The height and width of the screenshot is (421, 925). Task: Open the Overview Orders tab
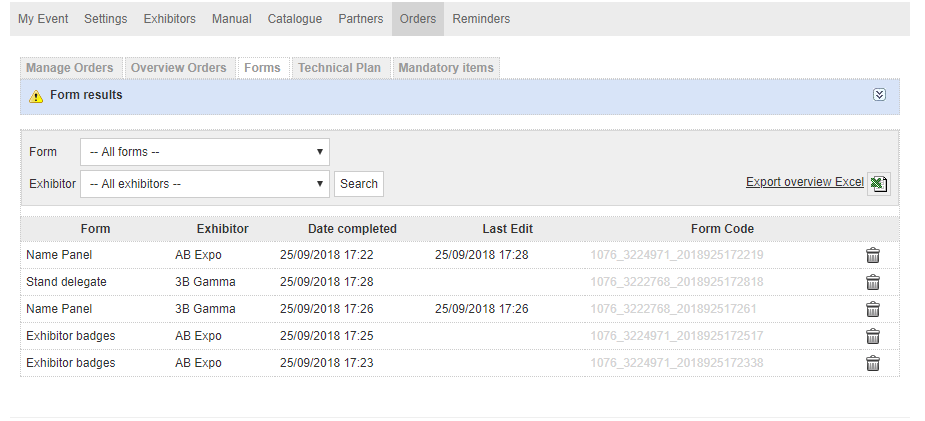tap(179, 68)
